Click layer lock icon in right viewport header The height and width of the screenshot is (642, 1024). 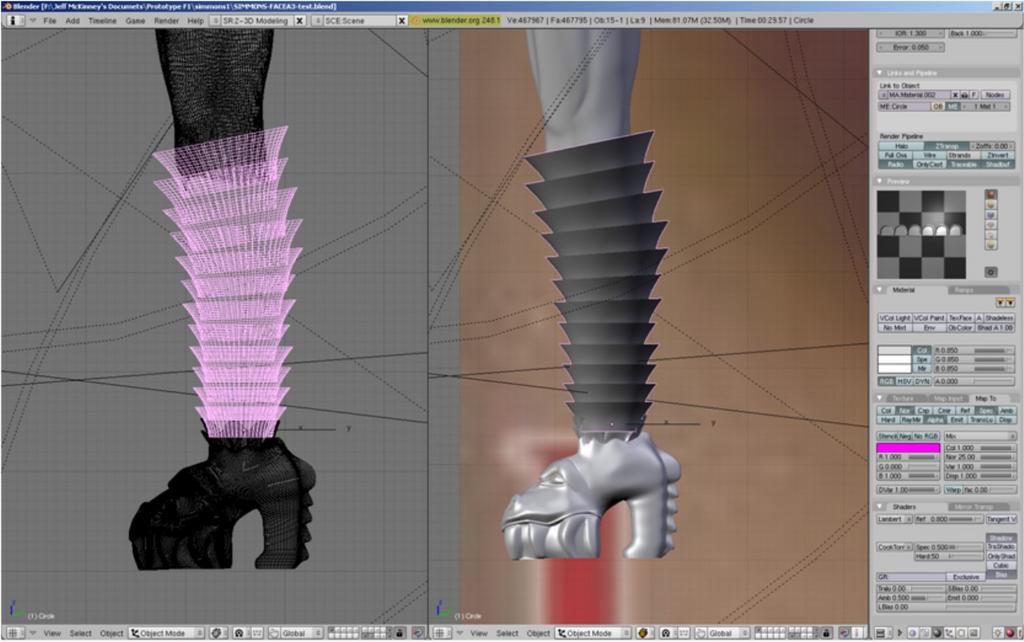point(826,633)
